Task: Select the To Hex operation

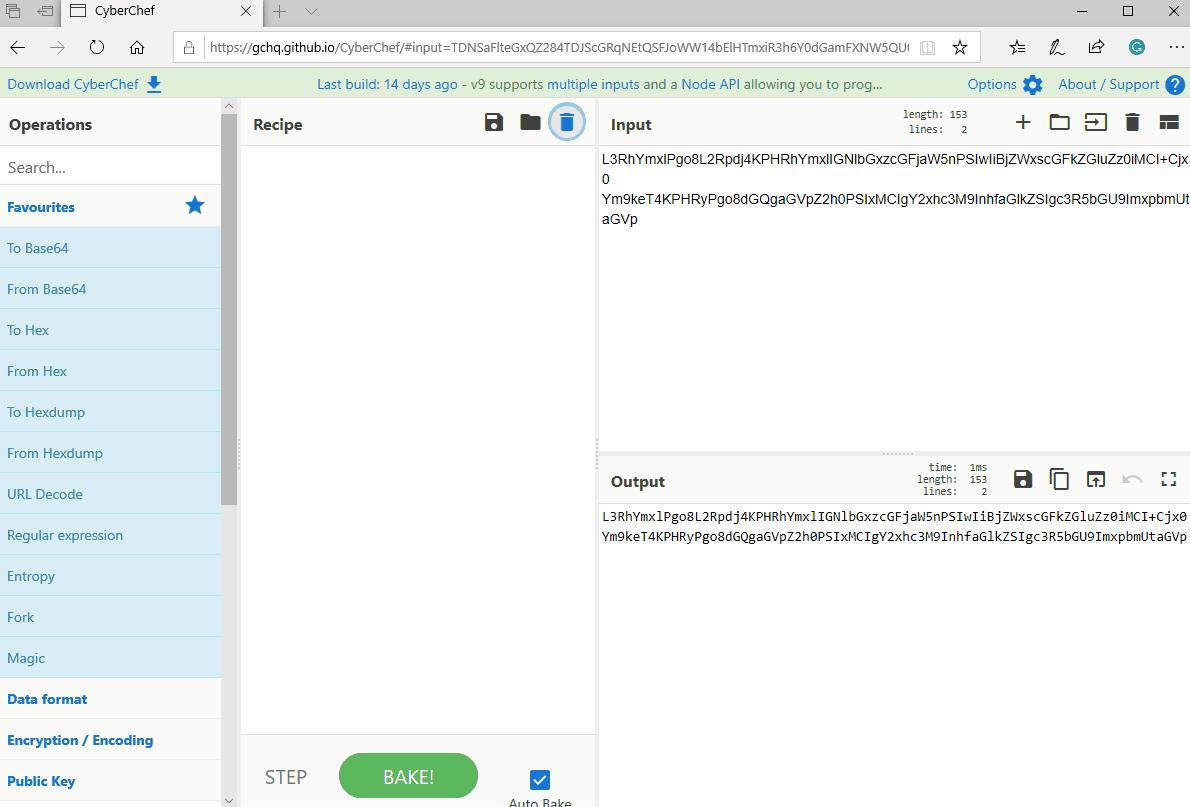Action: [x=110, y=330]
